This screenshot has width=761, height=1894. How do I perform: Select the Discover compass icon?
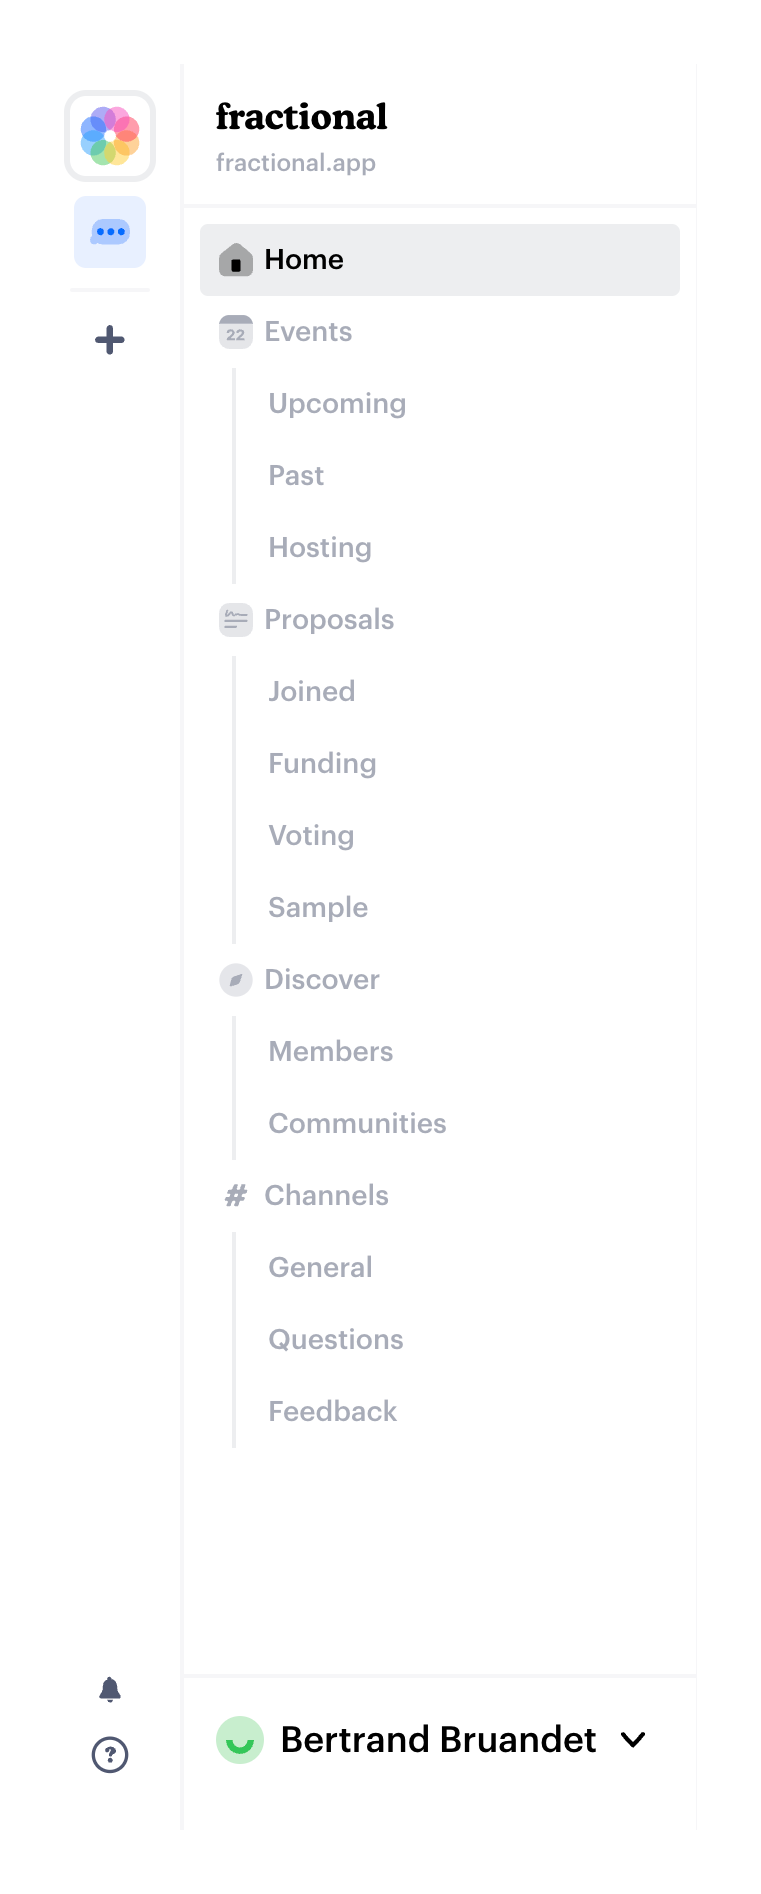tap(235, 979)
